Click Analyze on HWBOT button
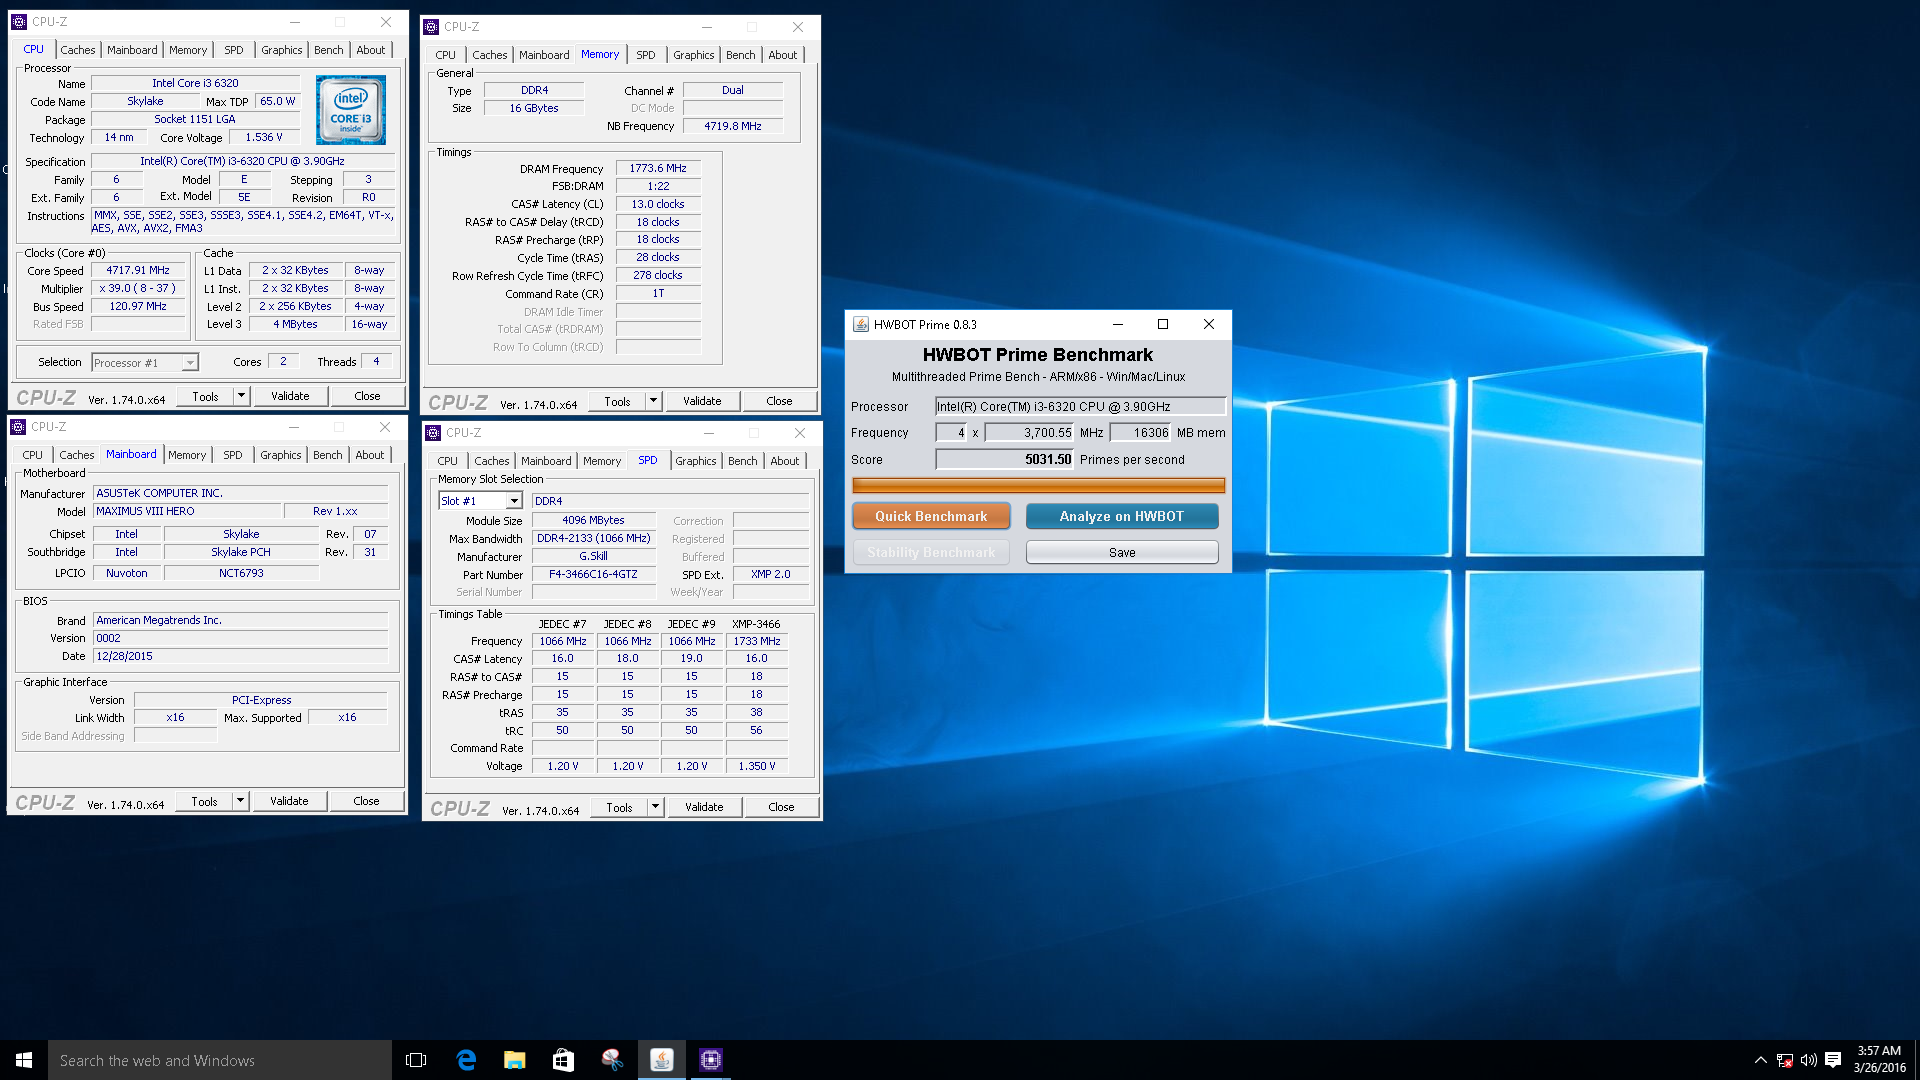 (1122, 516)
